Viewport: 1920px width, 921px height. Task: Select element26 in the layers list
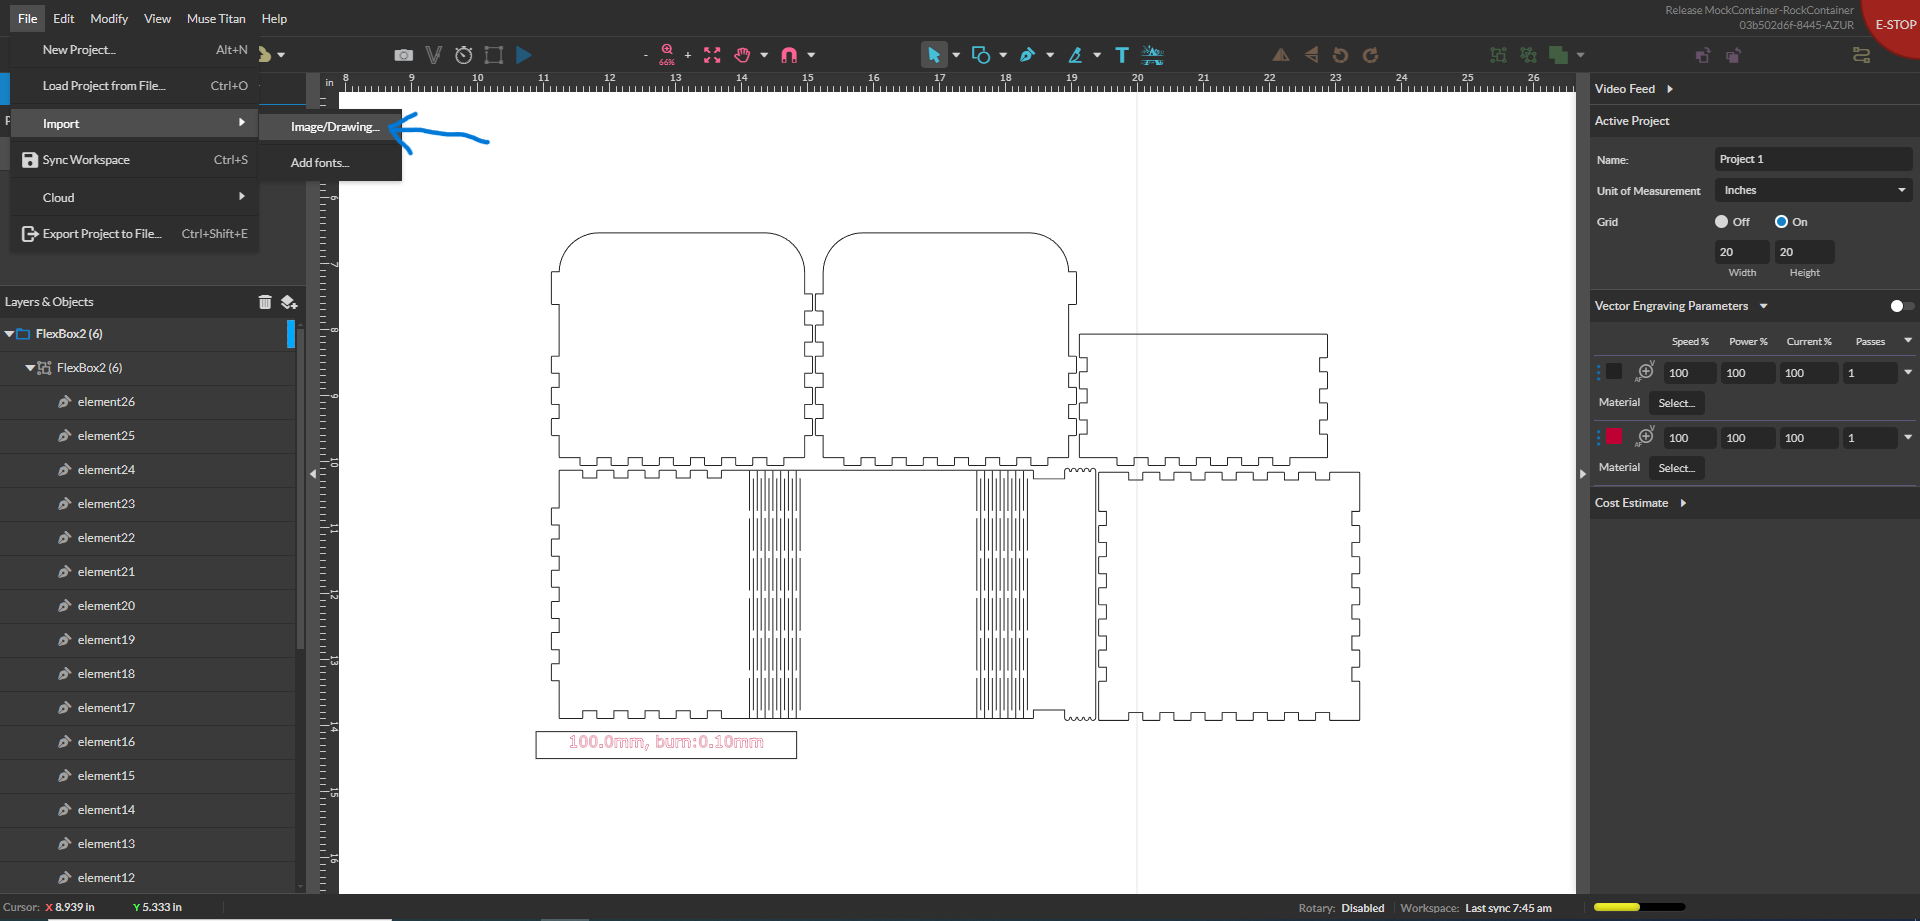click(x=148, y=402)
